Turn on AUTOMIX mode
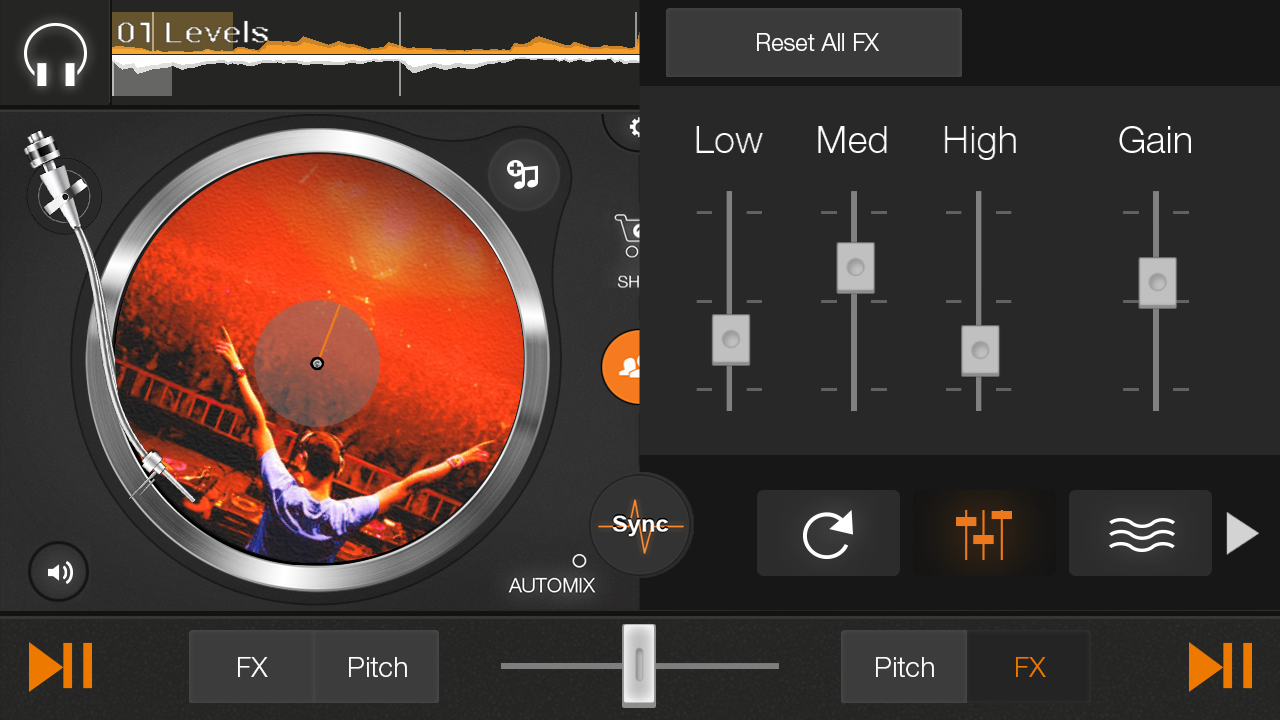Viewport: 1280px width, 720px height. [x=577, y=561]
